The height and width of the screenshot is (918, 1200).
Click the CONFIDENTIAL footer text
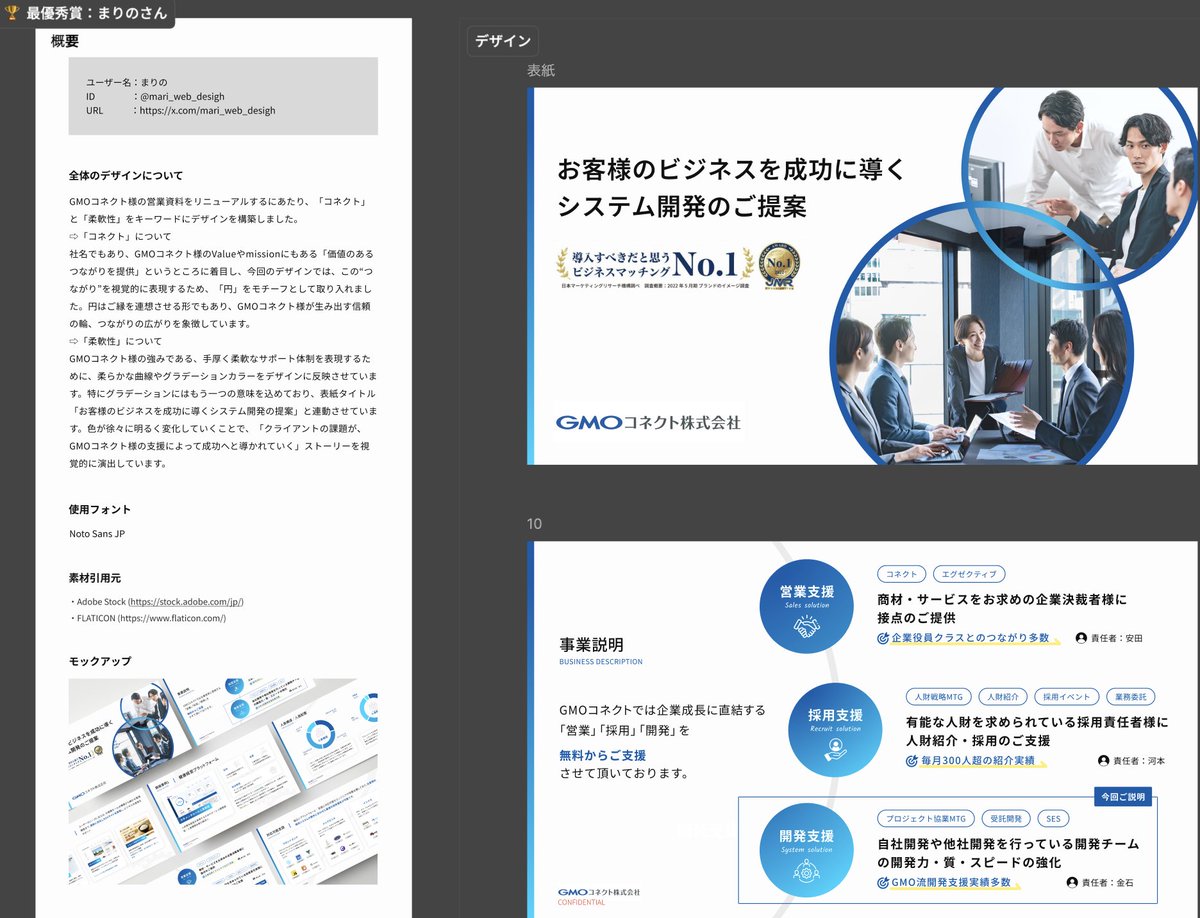click(x=582, y=902)
